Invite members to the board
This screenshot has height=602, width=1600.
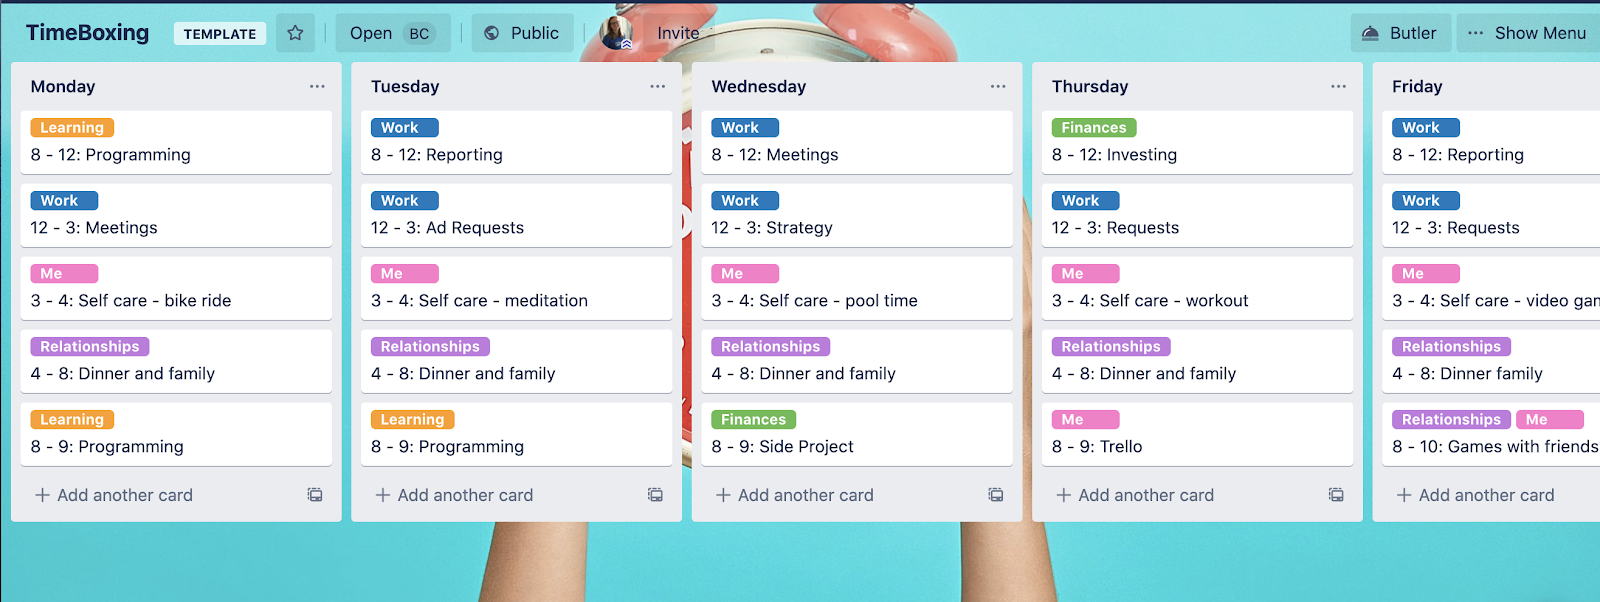coord(678,33)
